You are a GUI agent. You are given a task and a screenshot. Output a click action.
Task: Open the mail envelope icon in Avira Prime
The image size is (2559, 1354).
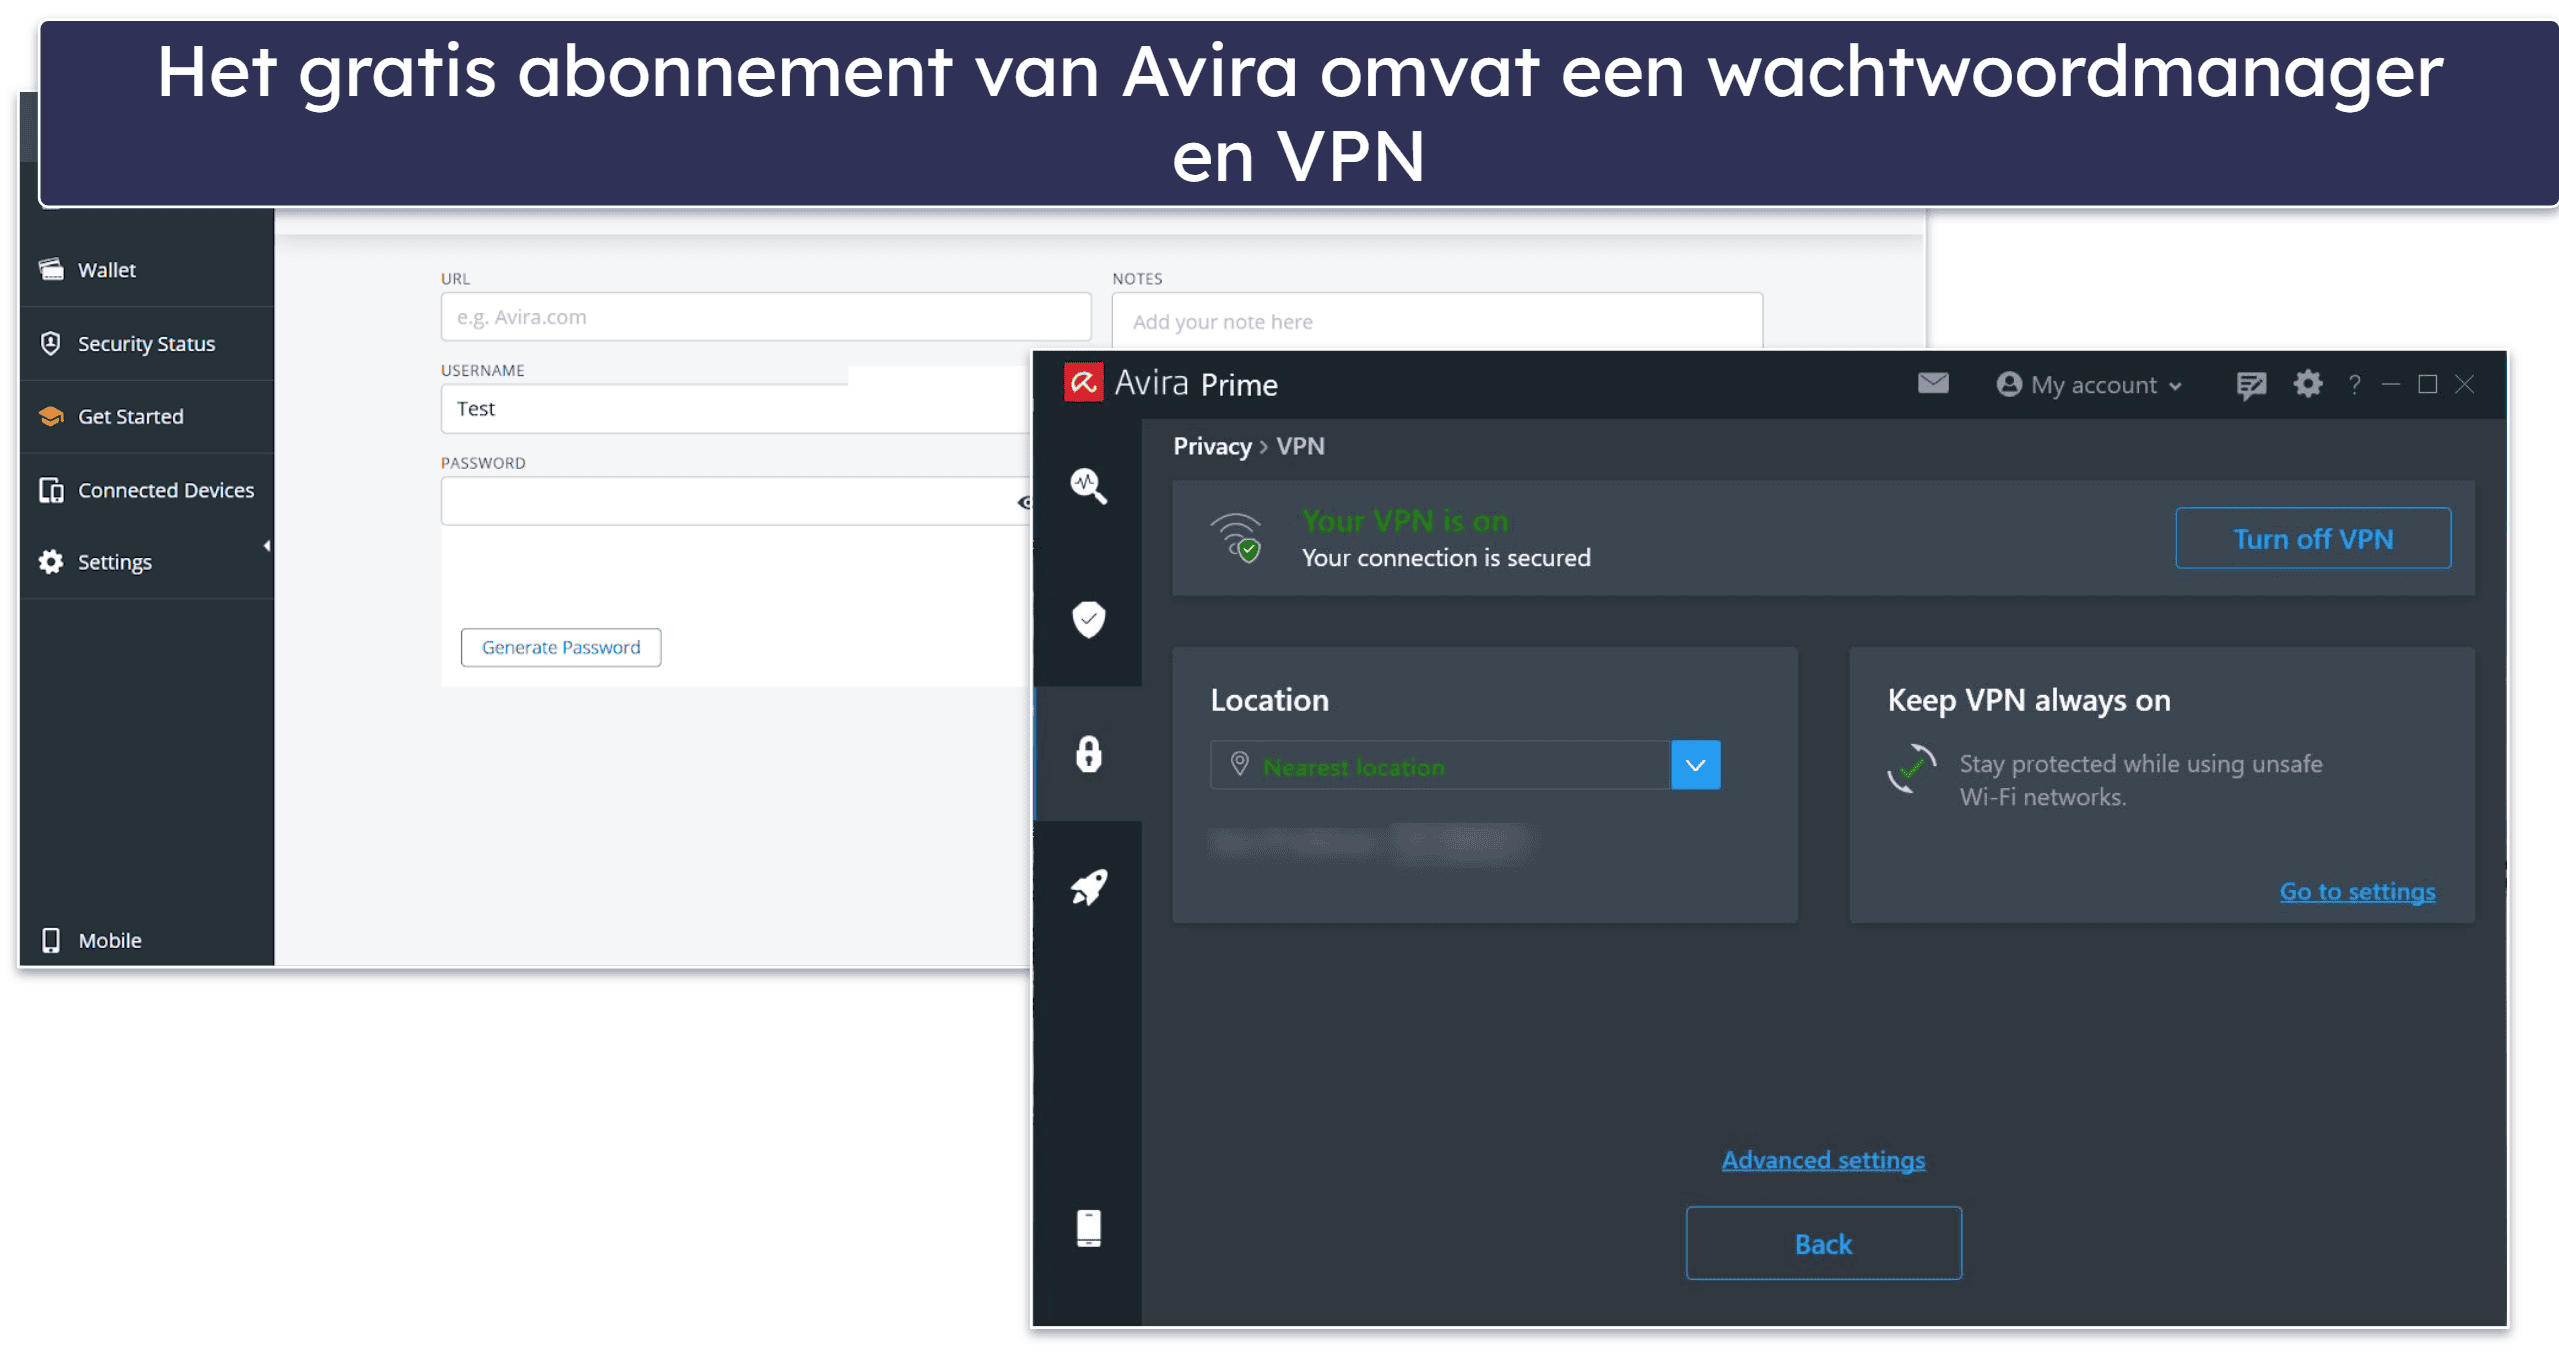[1933, 383]
